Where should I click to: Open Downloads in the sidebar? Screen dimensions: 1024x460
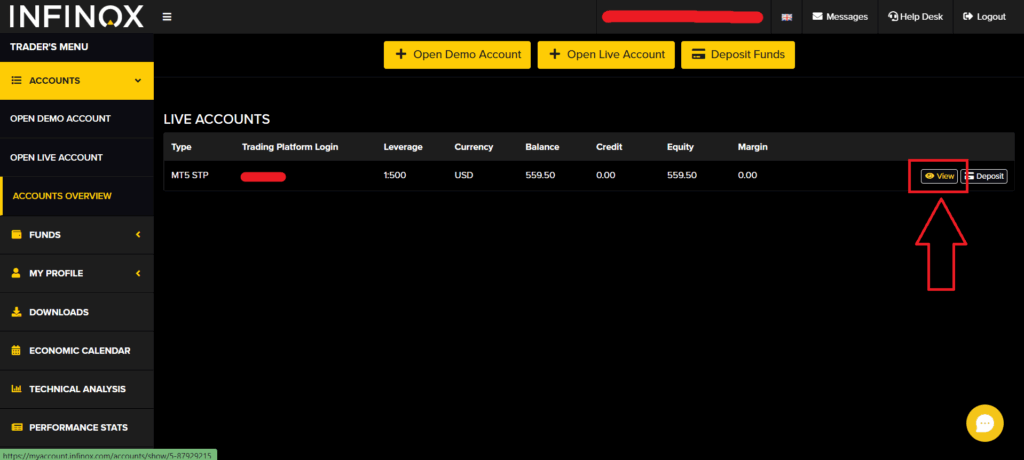(x=59, y=312)
